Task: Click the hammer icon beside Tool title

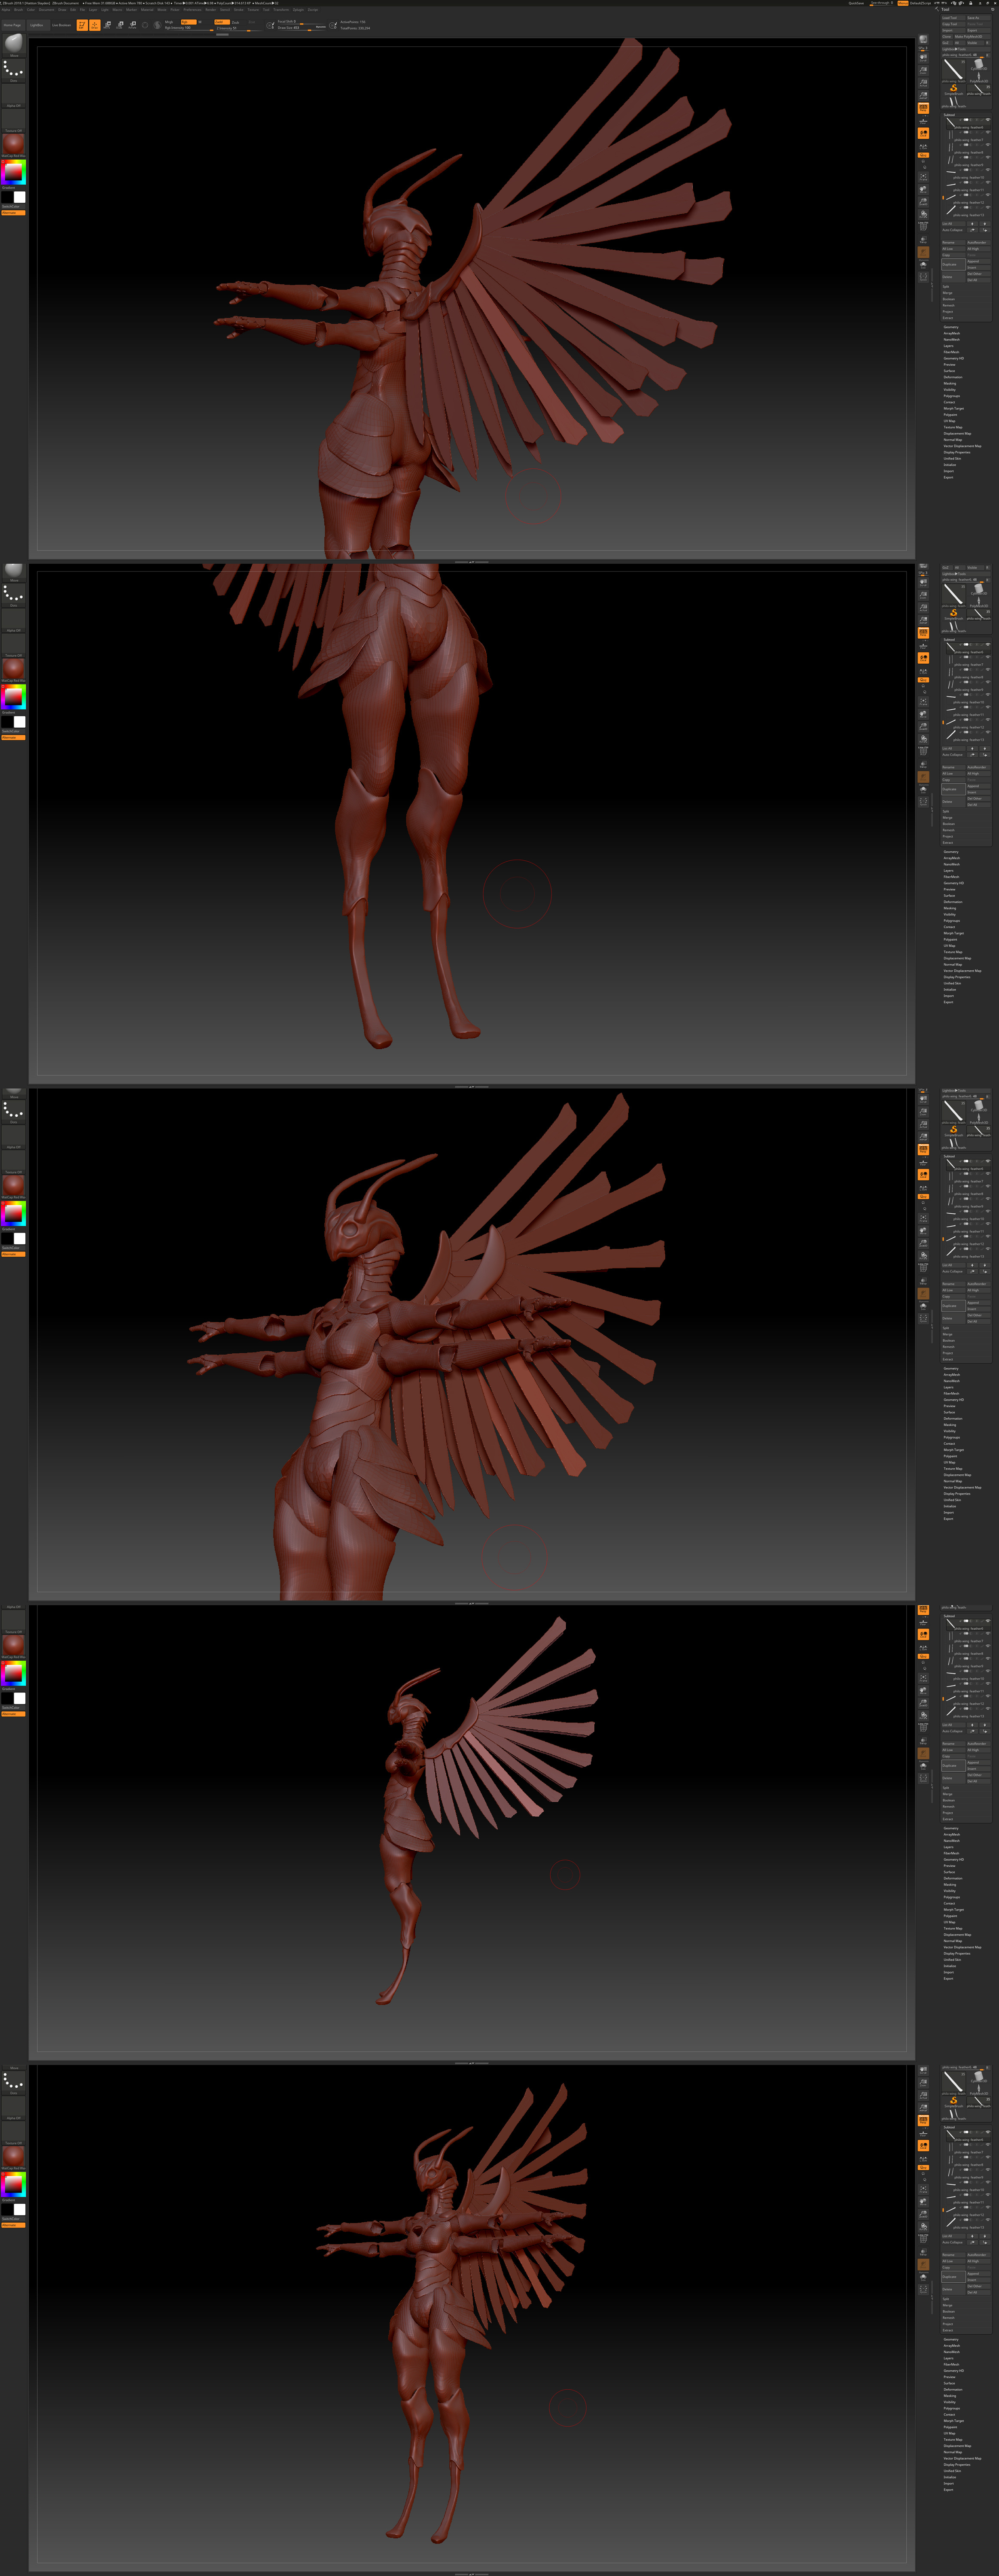Action: point(937,10)
